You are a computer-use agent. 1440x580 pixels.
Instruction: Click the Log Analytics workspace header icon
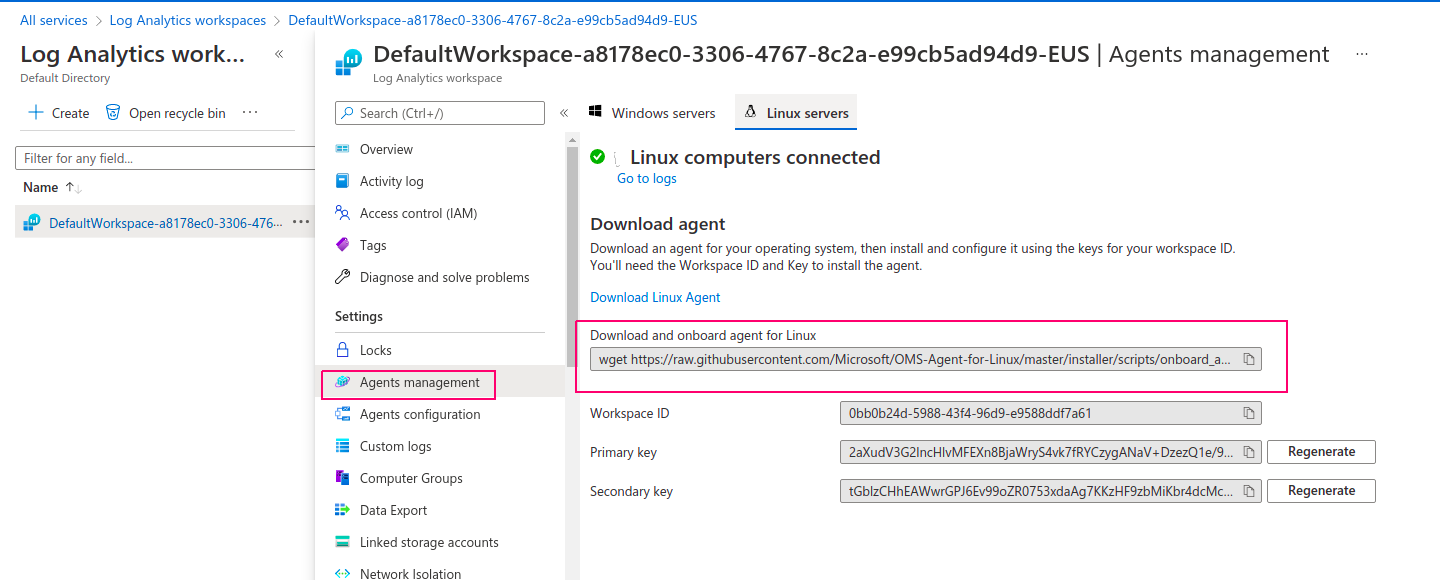[350, 63]
